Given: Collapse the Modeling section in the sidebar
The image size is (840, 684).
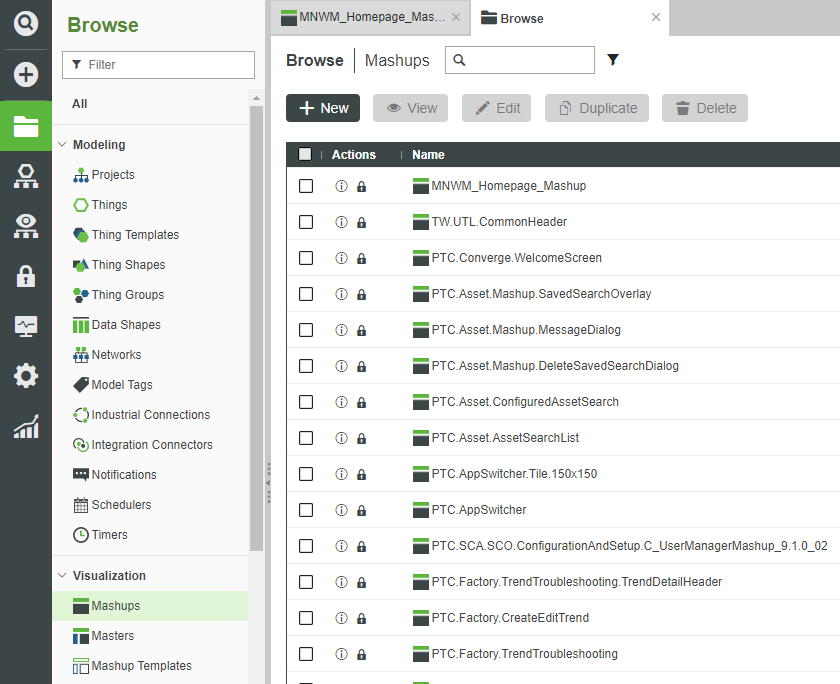Looking at the screenshot, I should [x=62, y=144].
